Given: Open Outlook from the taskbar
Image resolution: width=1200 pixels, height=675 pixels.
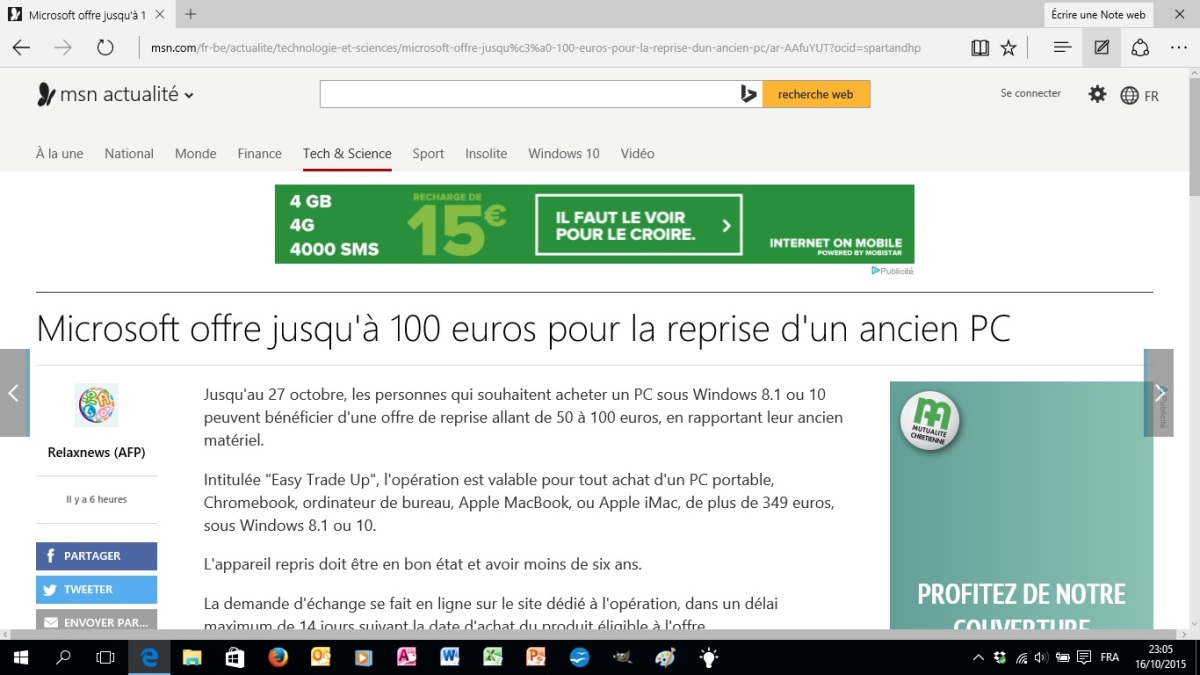Looking at the screenshot, I should click(x=321, y=657).
